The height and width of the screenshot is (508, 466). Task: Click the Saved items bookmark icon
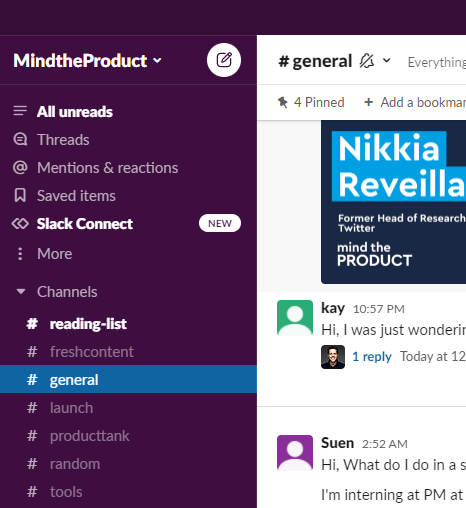point(20,195)
